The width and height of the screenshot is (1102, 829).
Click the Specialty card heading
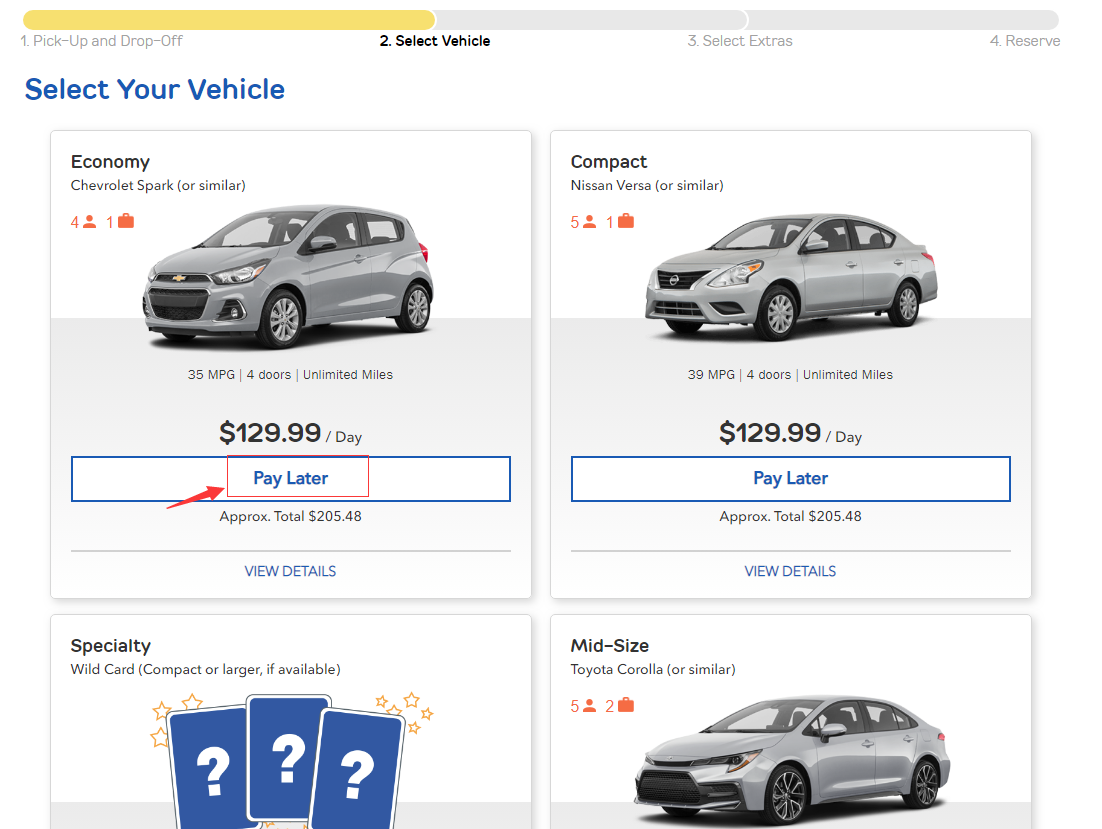111,646
